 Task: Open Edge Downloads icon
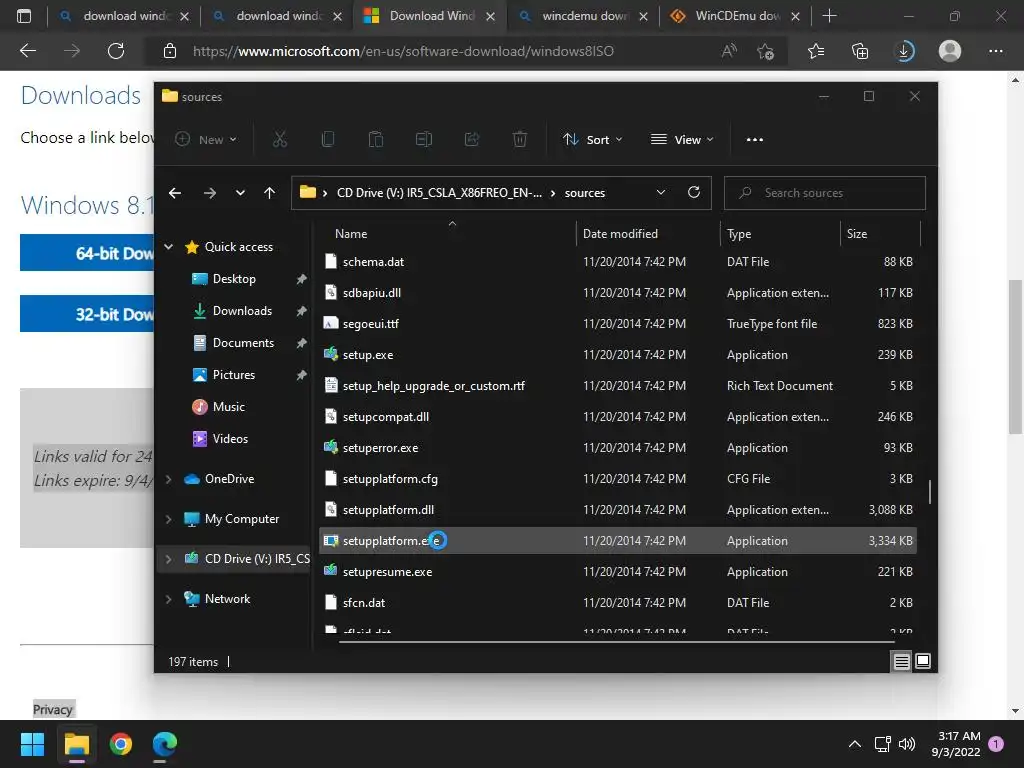[904, 51]
